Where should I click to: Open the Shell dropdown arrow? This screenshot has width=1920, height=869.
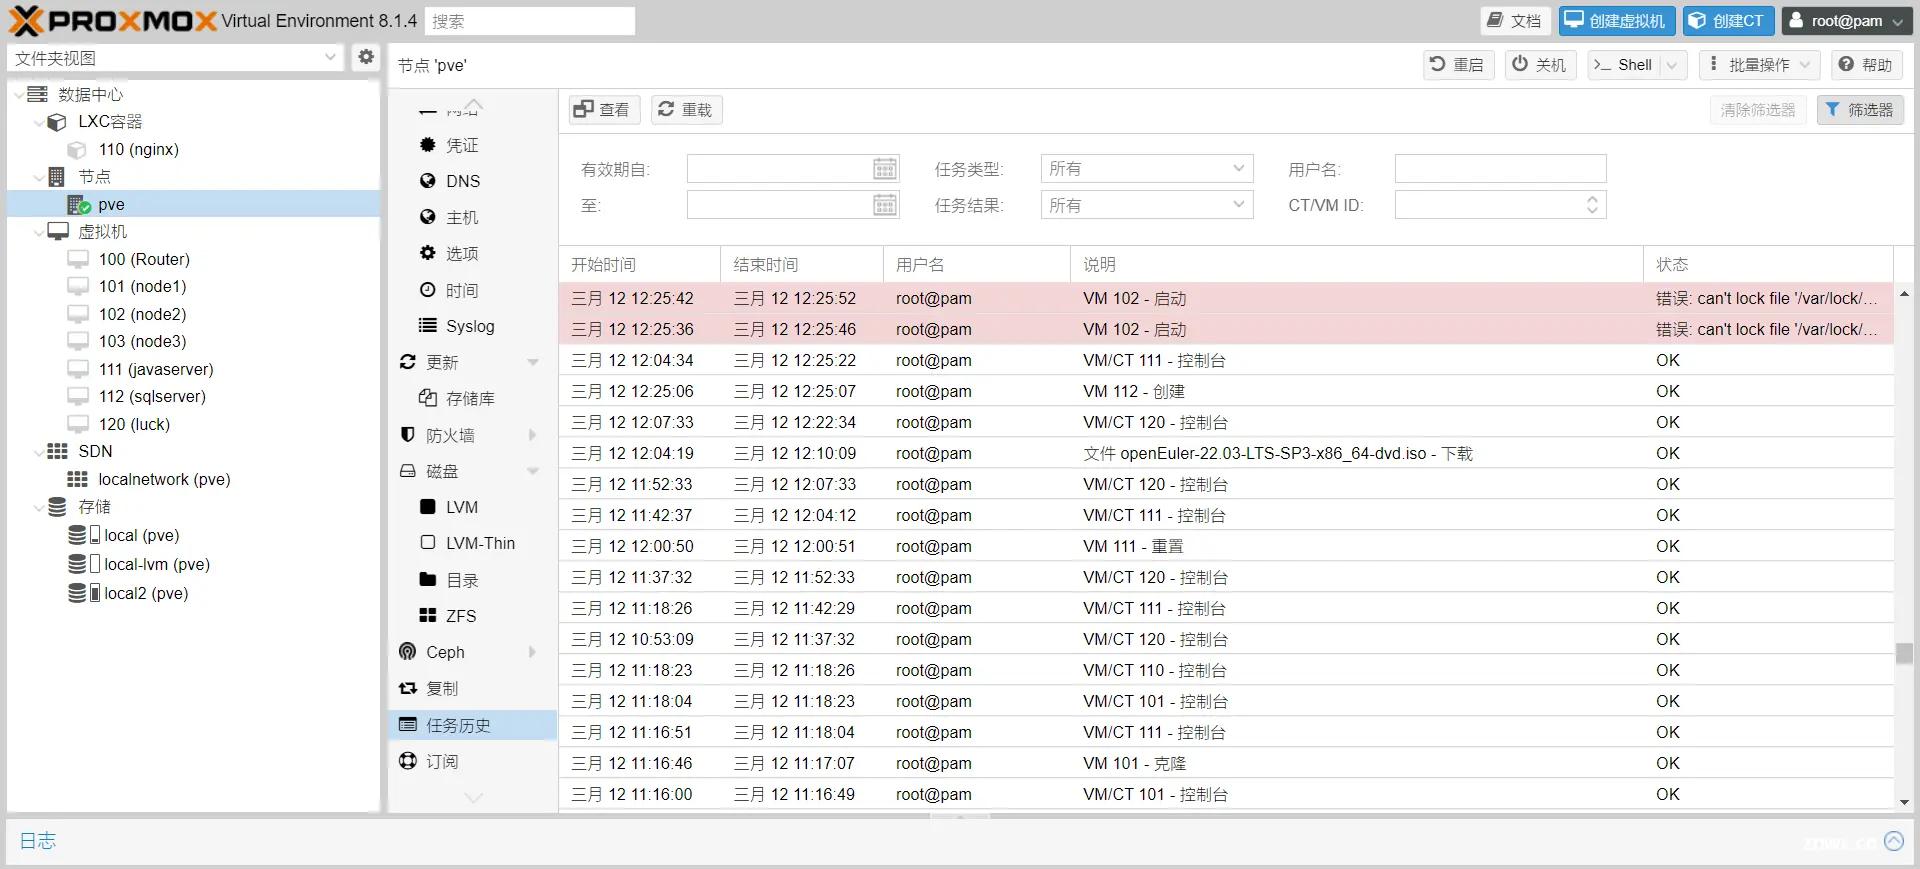[1672, 65]
